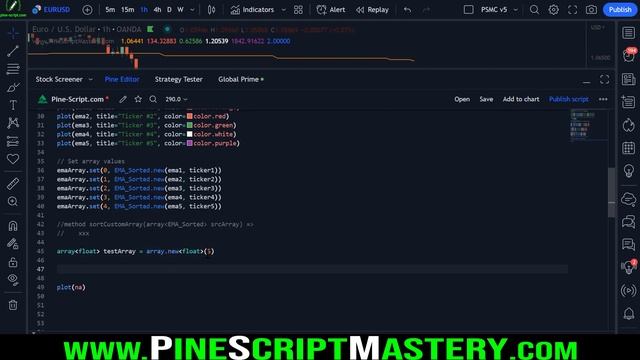The image size is (640, 360).
Task: Select the trend line tool
Action: [13, 51]
